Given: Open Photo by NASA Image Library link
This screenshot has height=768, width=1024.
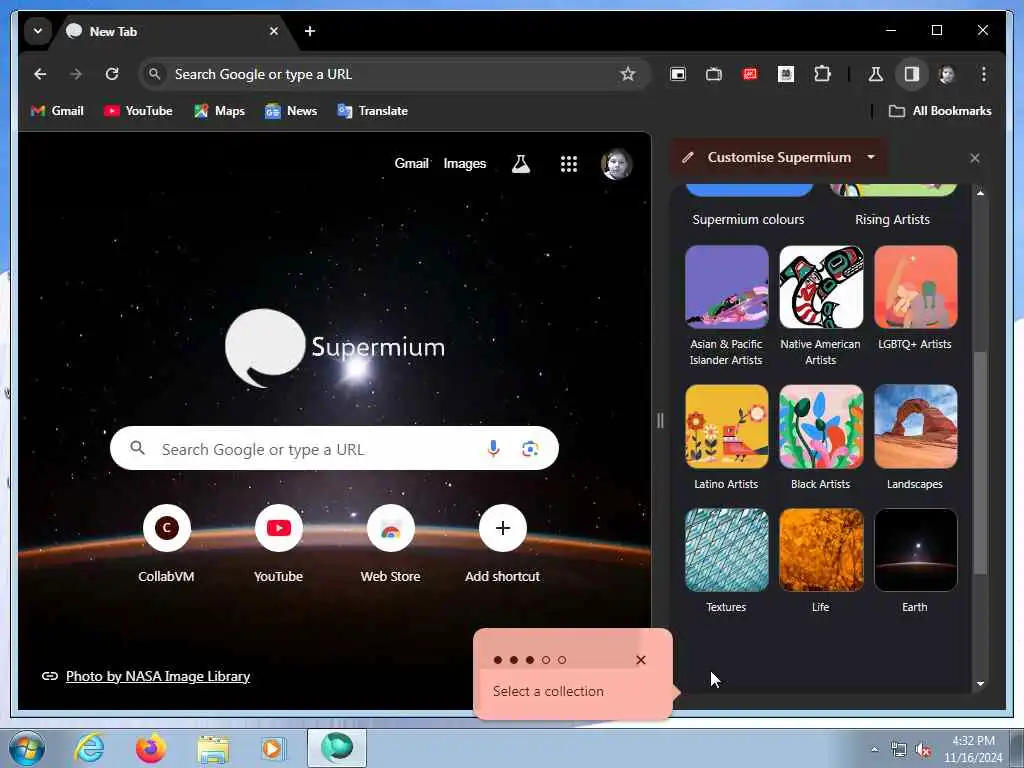Looking at the screenshot, I should point(158,677).
